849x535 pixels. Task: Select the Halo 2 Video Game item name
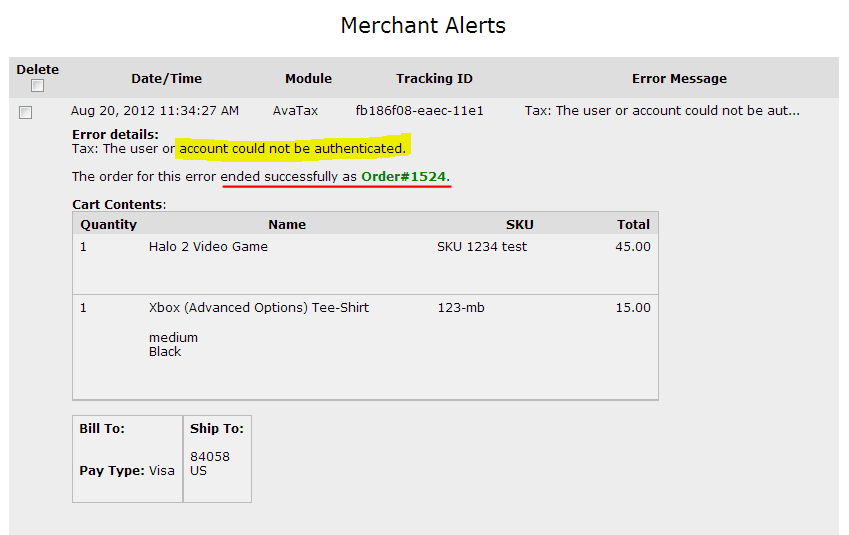[208, 247]
